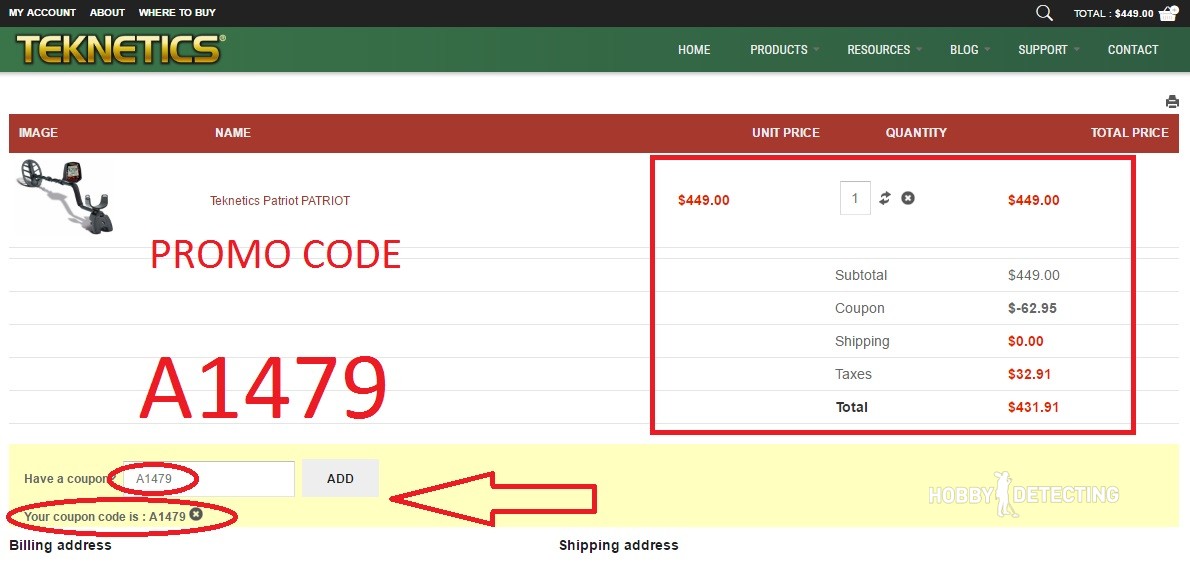Click the Taxes $32.91 value
The image size is (1190, 562).
pyautogui.click(x=1029, y=374)
